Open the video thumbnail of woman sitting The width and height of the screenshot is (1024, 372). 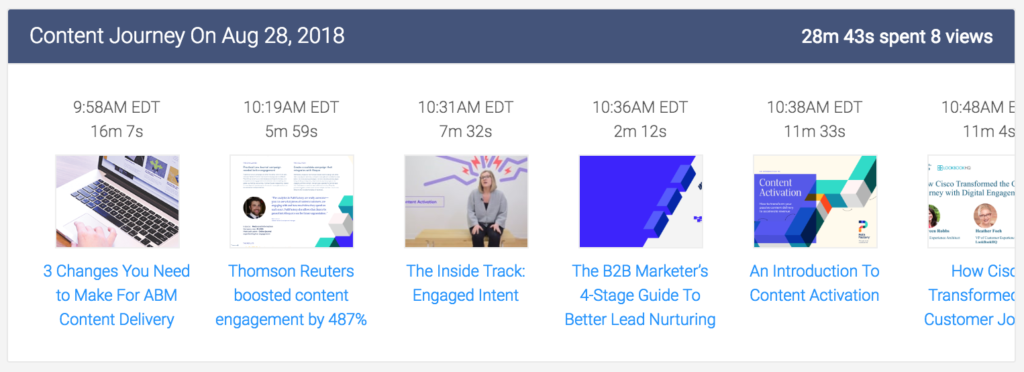[x=466, y=201]
